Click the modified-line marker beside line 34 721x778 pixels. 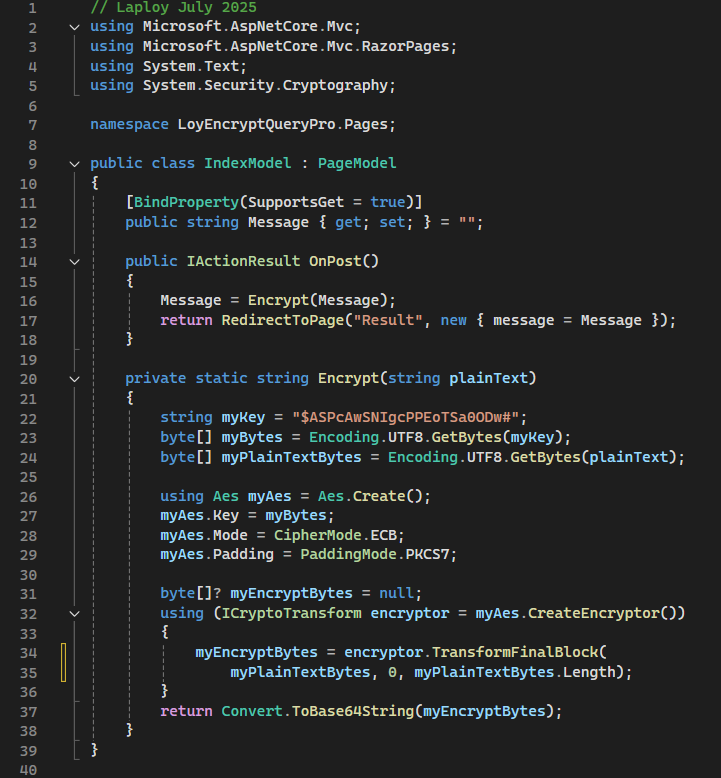64,662
